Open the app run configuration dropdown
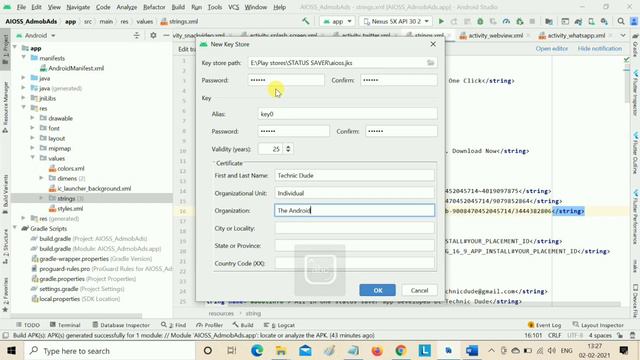 click(337, 21)
